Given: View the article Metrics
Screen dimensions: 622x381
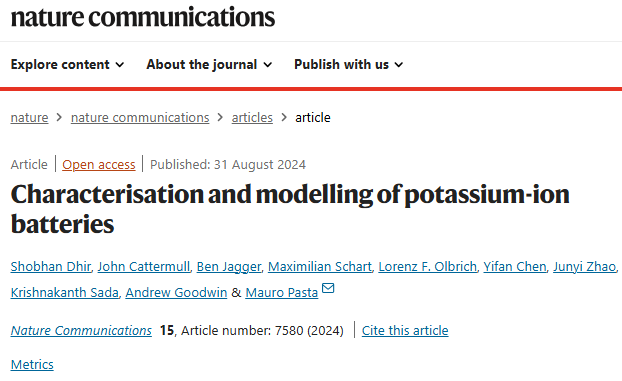Looking at the screenshot, I should pos(32,364).
